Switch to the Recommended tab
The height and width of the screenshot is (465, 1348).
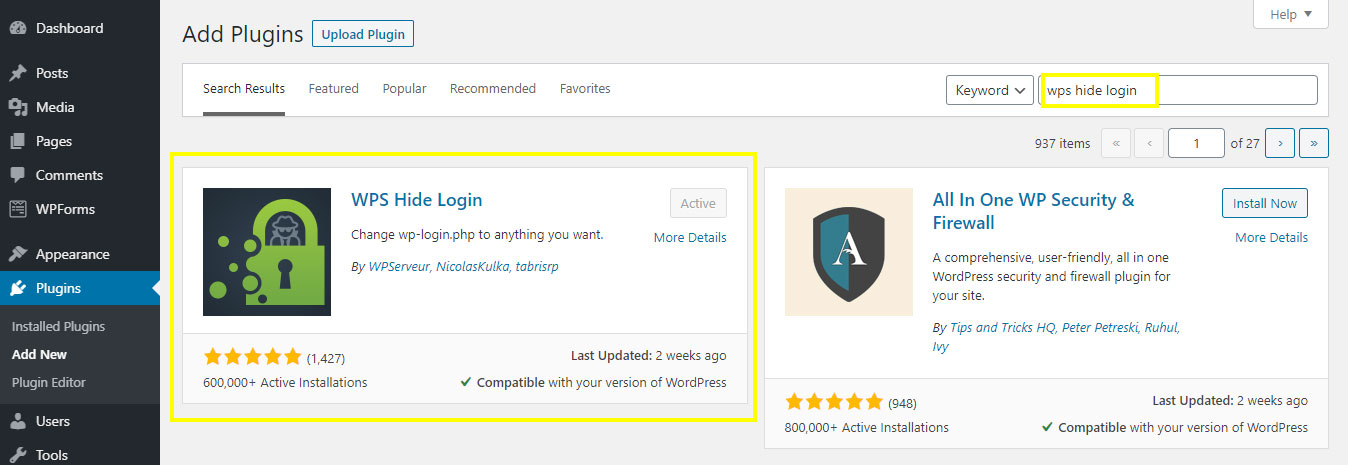493,88
